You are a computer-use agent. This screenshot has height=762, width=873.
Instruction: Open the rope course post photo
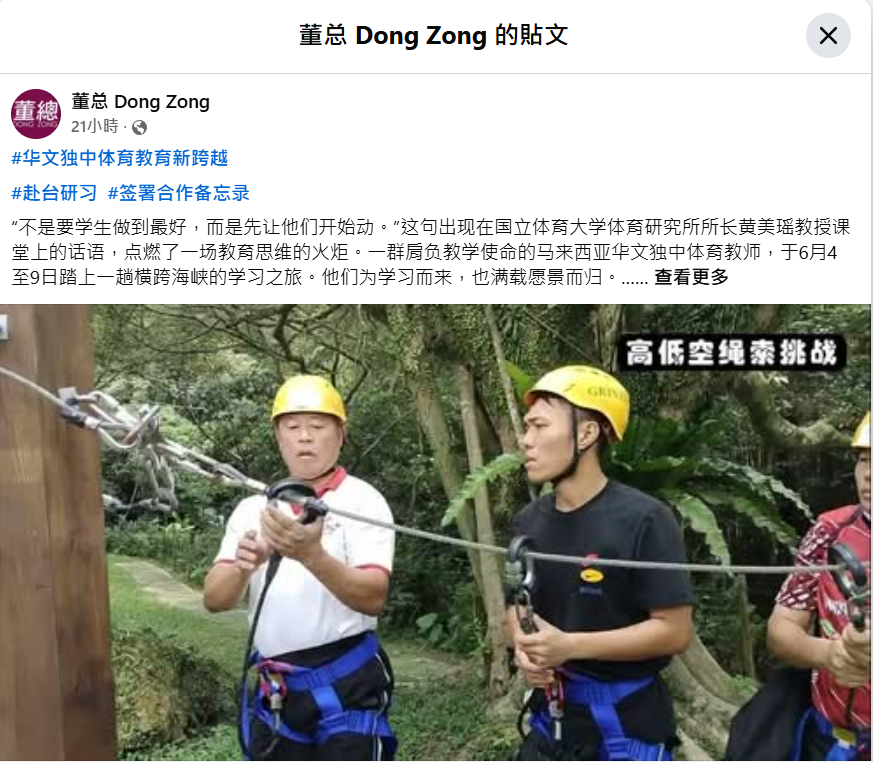tap(435, 533)
